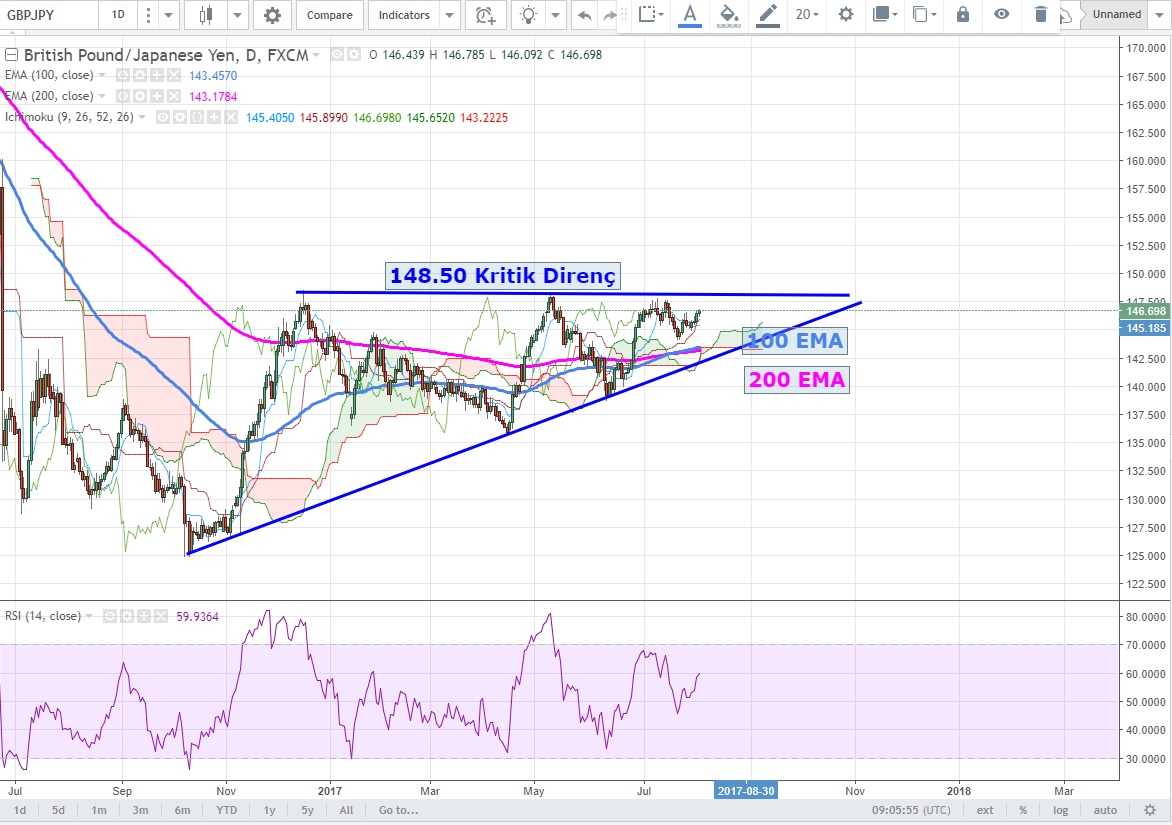Open the alert clock icon

[485, 15]
